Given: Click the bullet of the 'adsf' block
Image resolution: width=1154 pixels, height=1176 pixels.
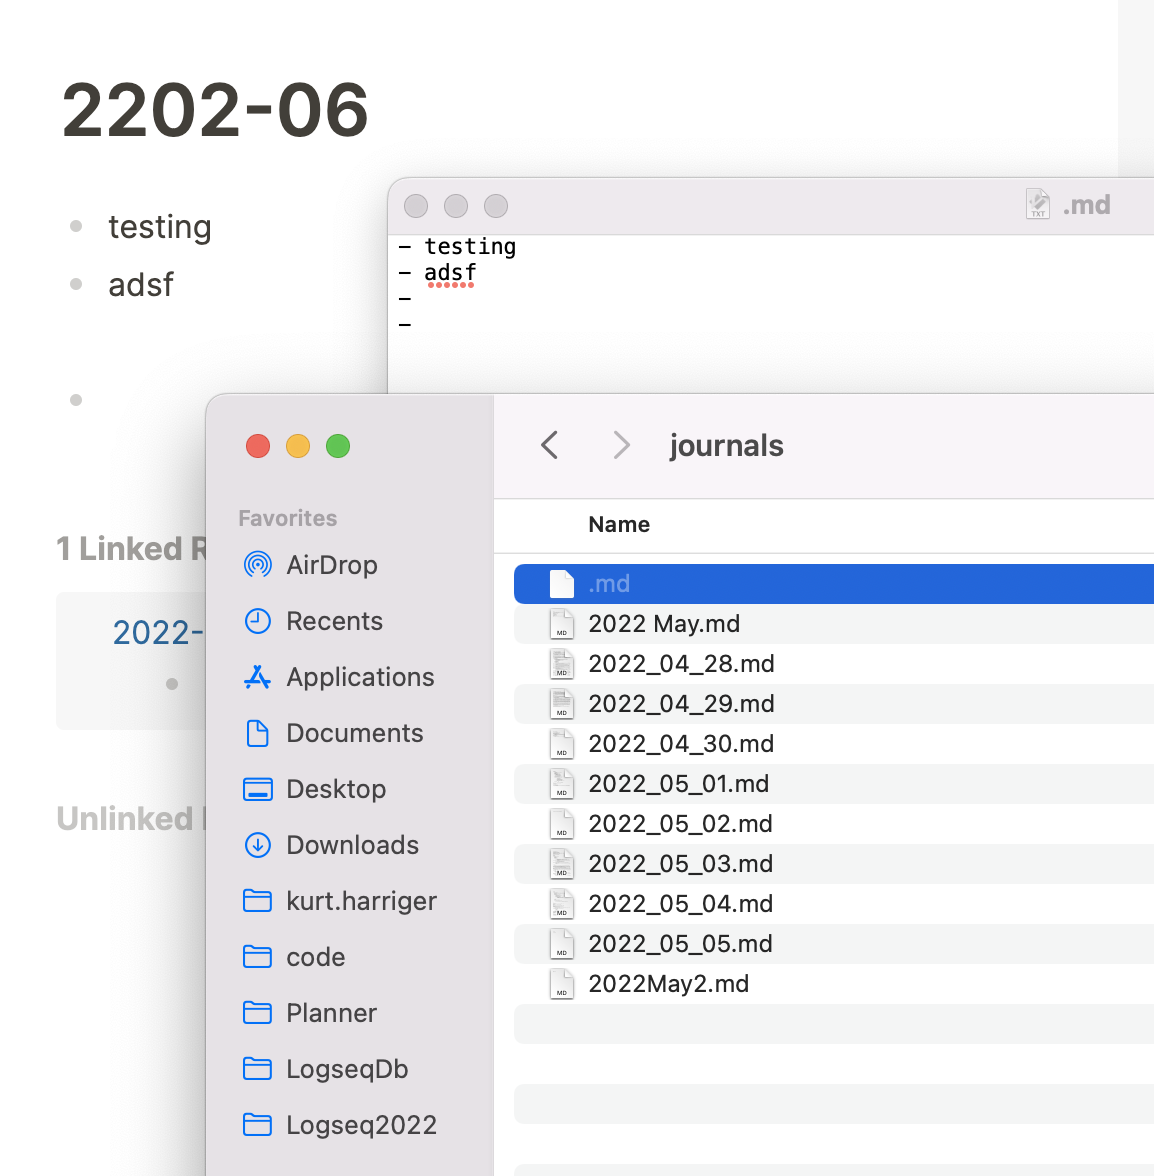Looking at the screenshot, I should (76, 284).
